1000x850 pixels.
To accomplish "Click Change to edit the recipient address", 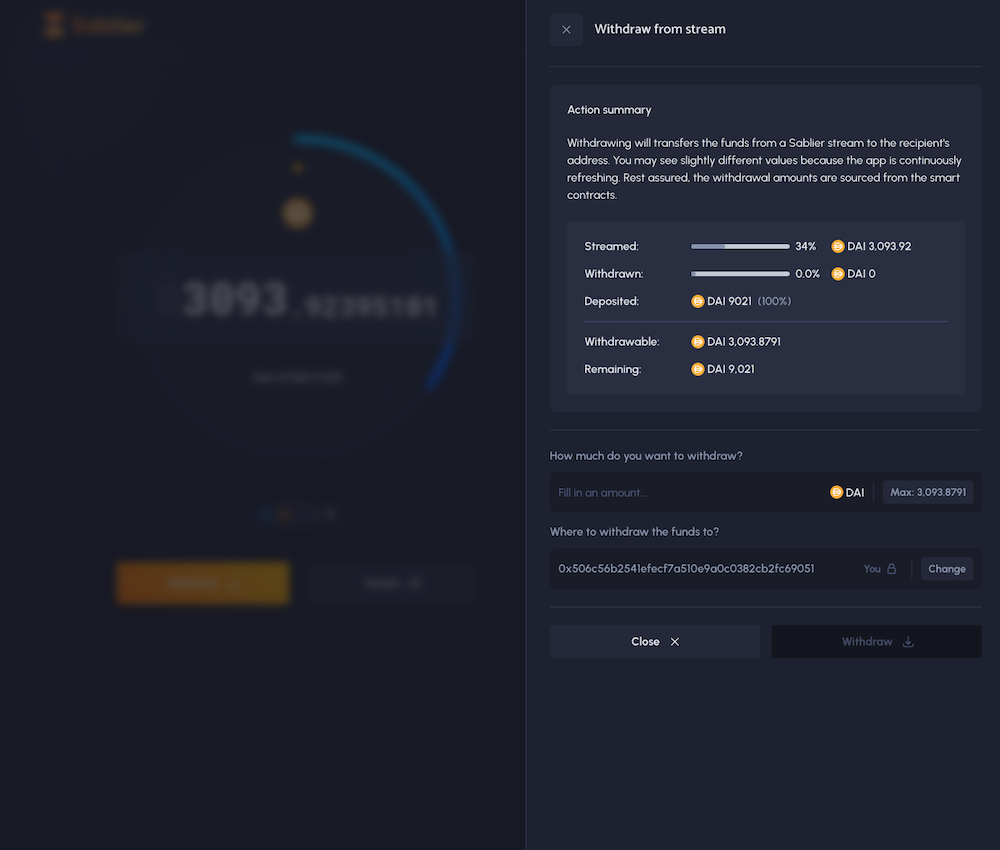I will point(946,568).
